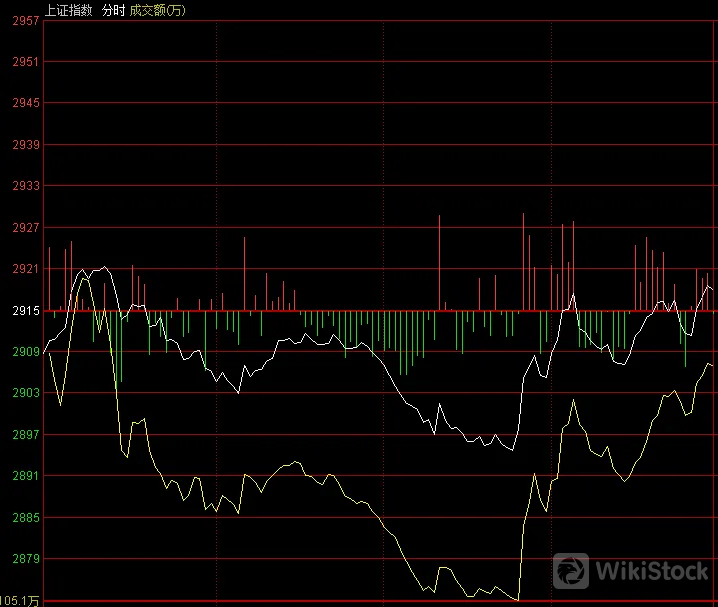Click the 105.1万 volume scale label

pyautogui.click(x=20, y=601)
